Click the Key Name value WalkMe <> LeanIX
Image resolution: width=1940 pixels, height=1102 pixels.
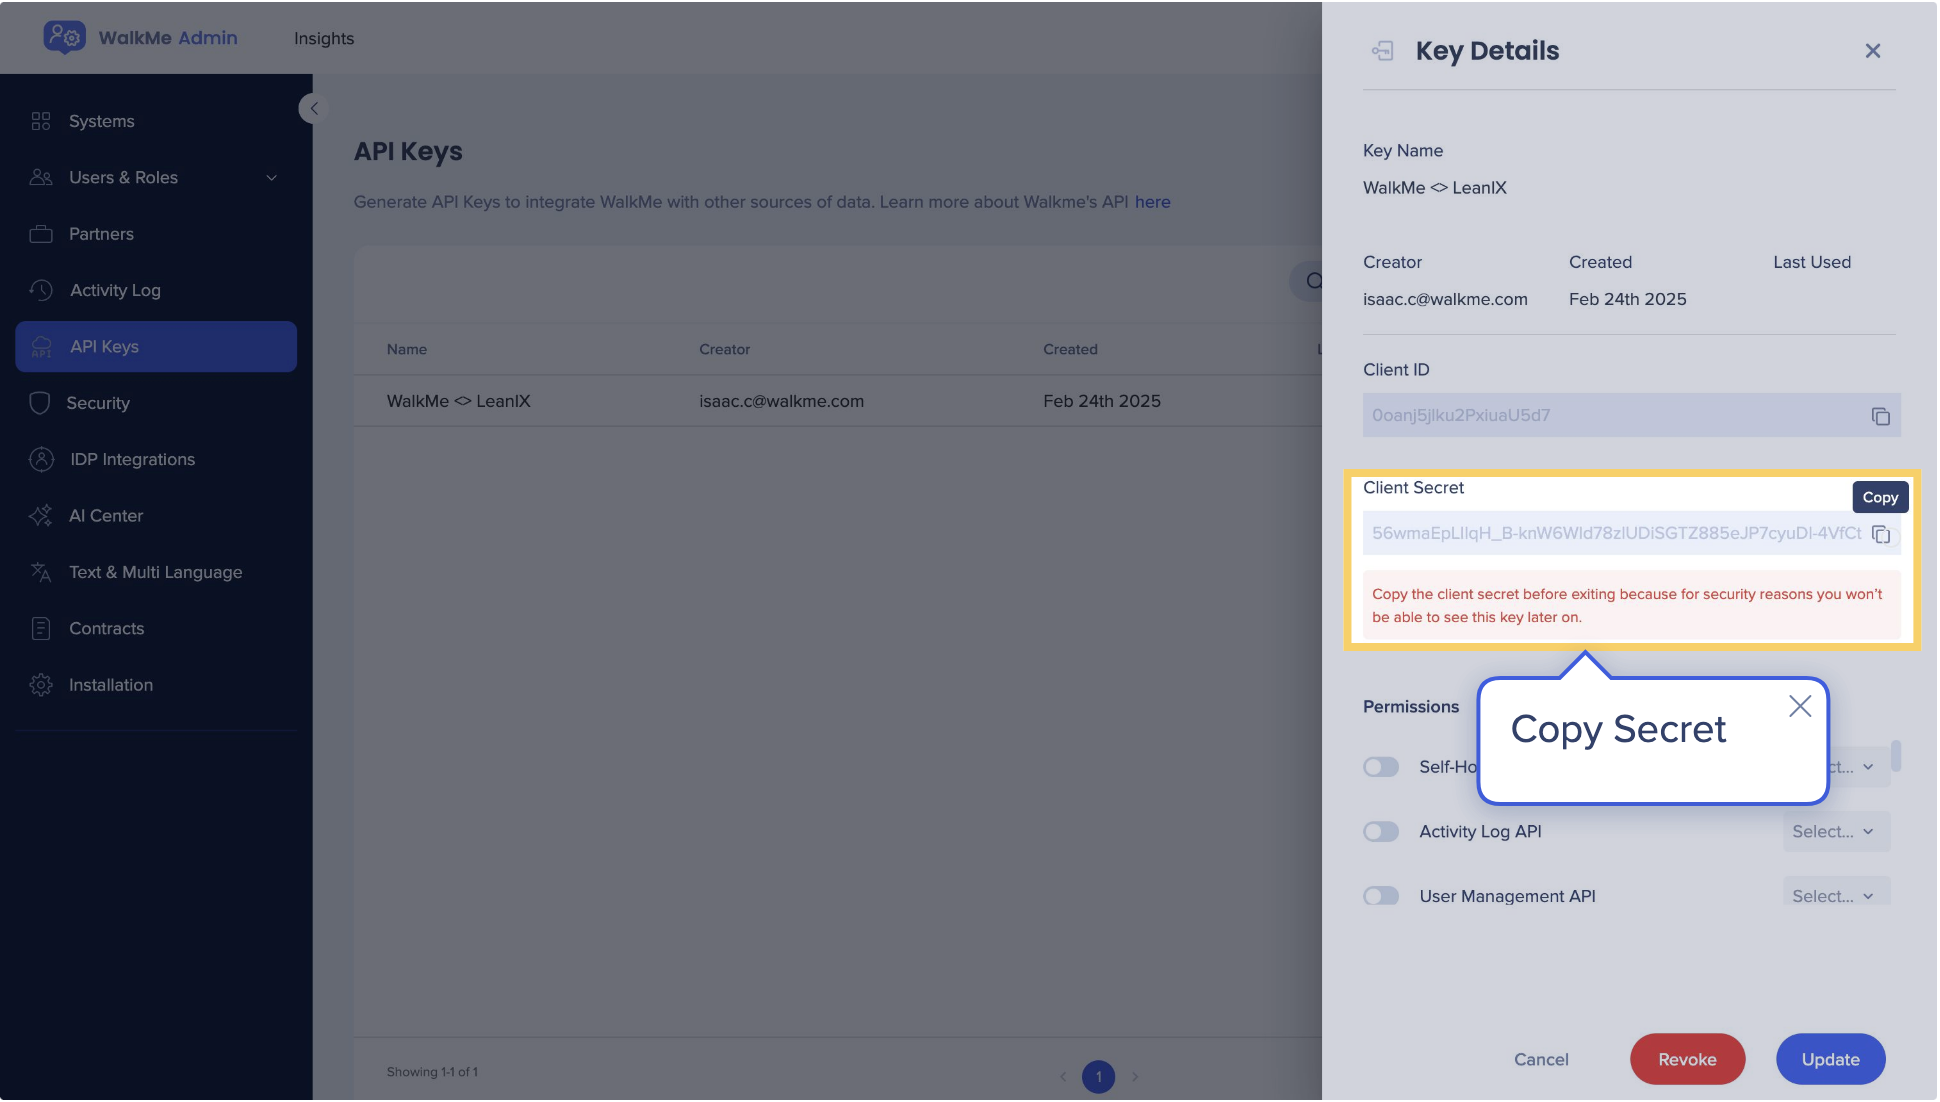(x=1434, y=188)
